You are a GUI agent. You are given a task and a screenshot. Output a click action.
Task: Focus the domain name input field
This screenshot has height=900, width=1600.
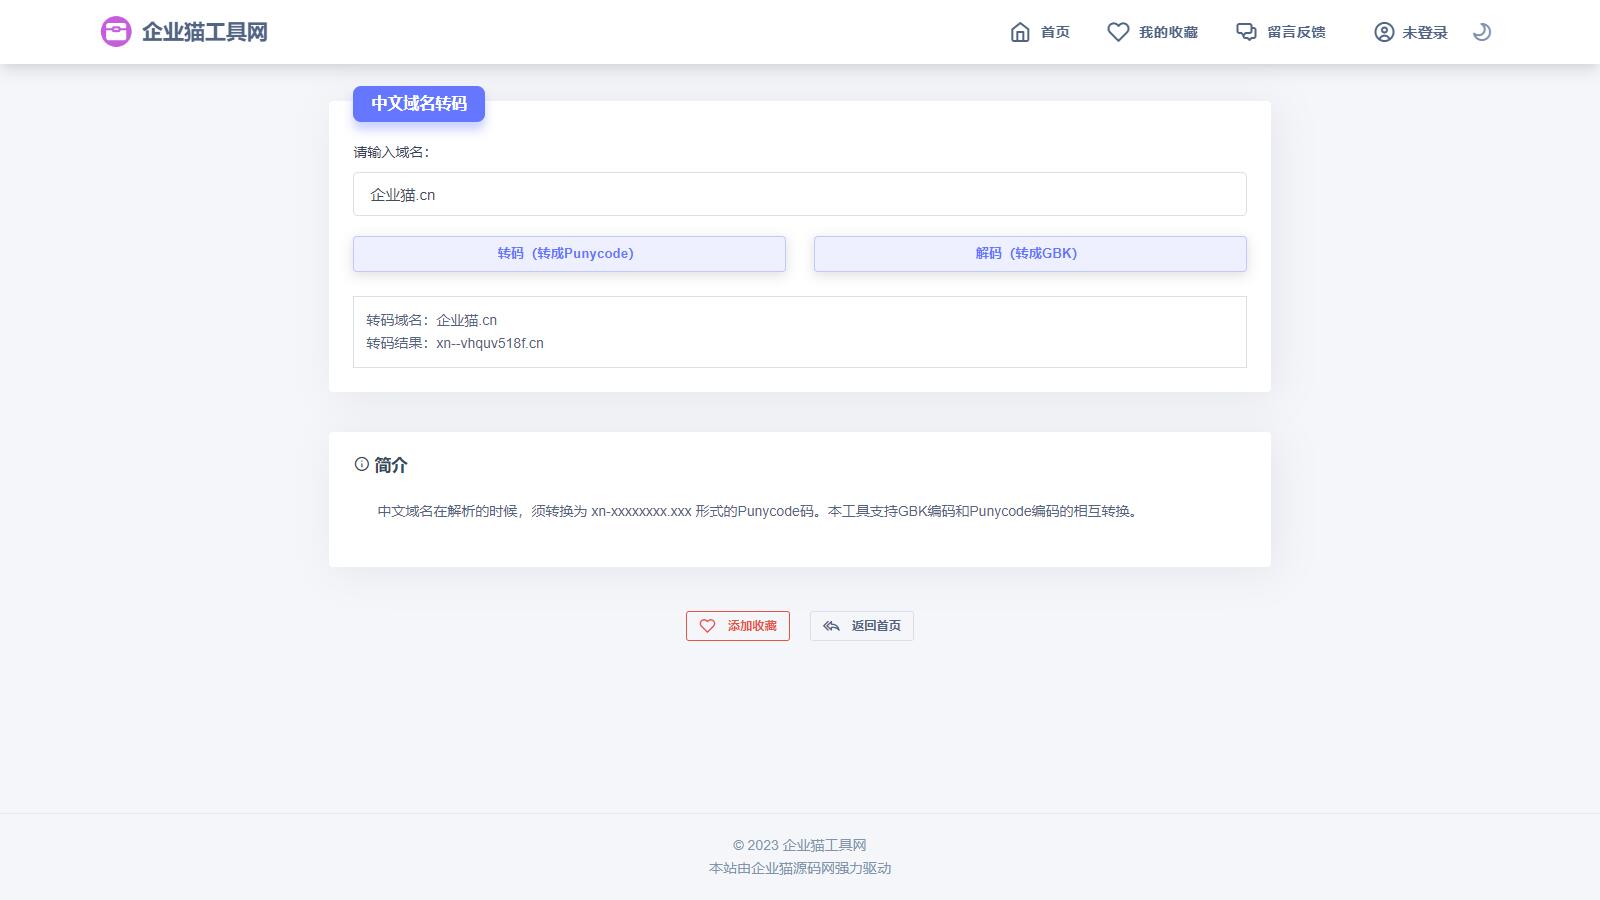click(799, 194)
